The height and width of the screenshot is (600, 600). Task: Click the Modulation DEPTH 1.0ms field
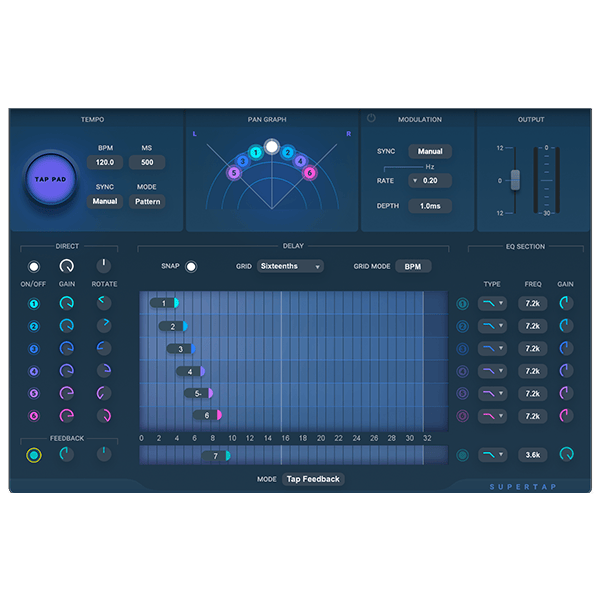pyautogui.click(x=430, y=206)
